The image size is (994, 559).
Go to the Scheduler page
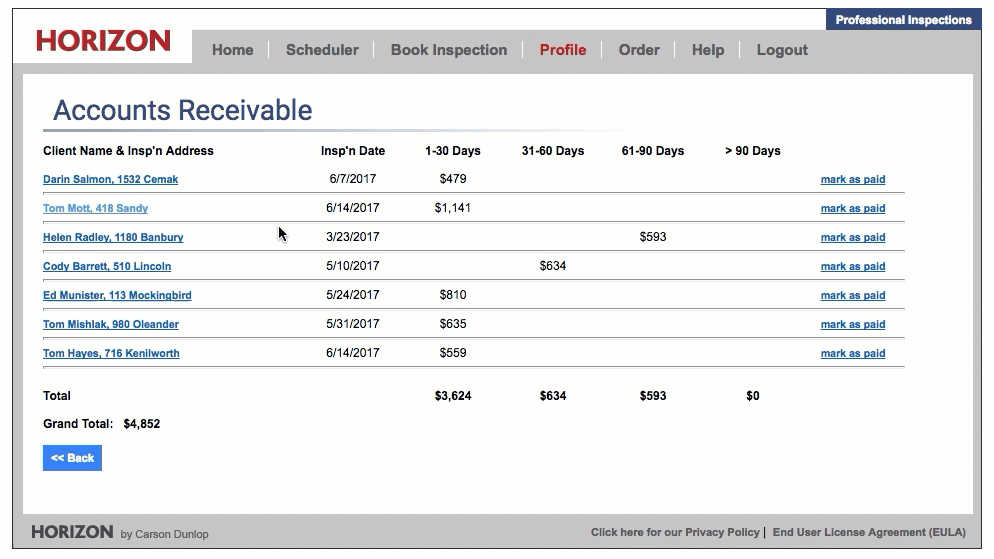pos(322,50)
